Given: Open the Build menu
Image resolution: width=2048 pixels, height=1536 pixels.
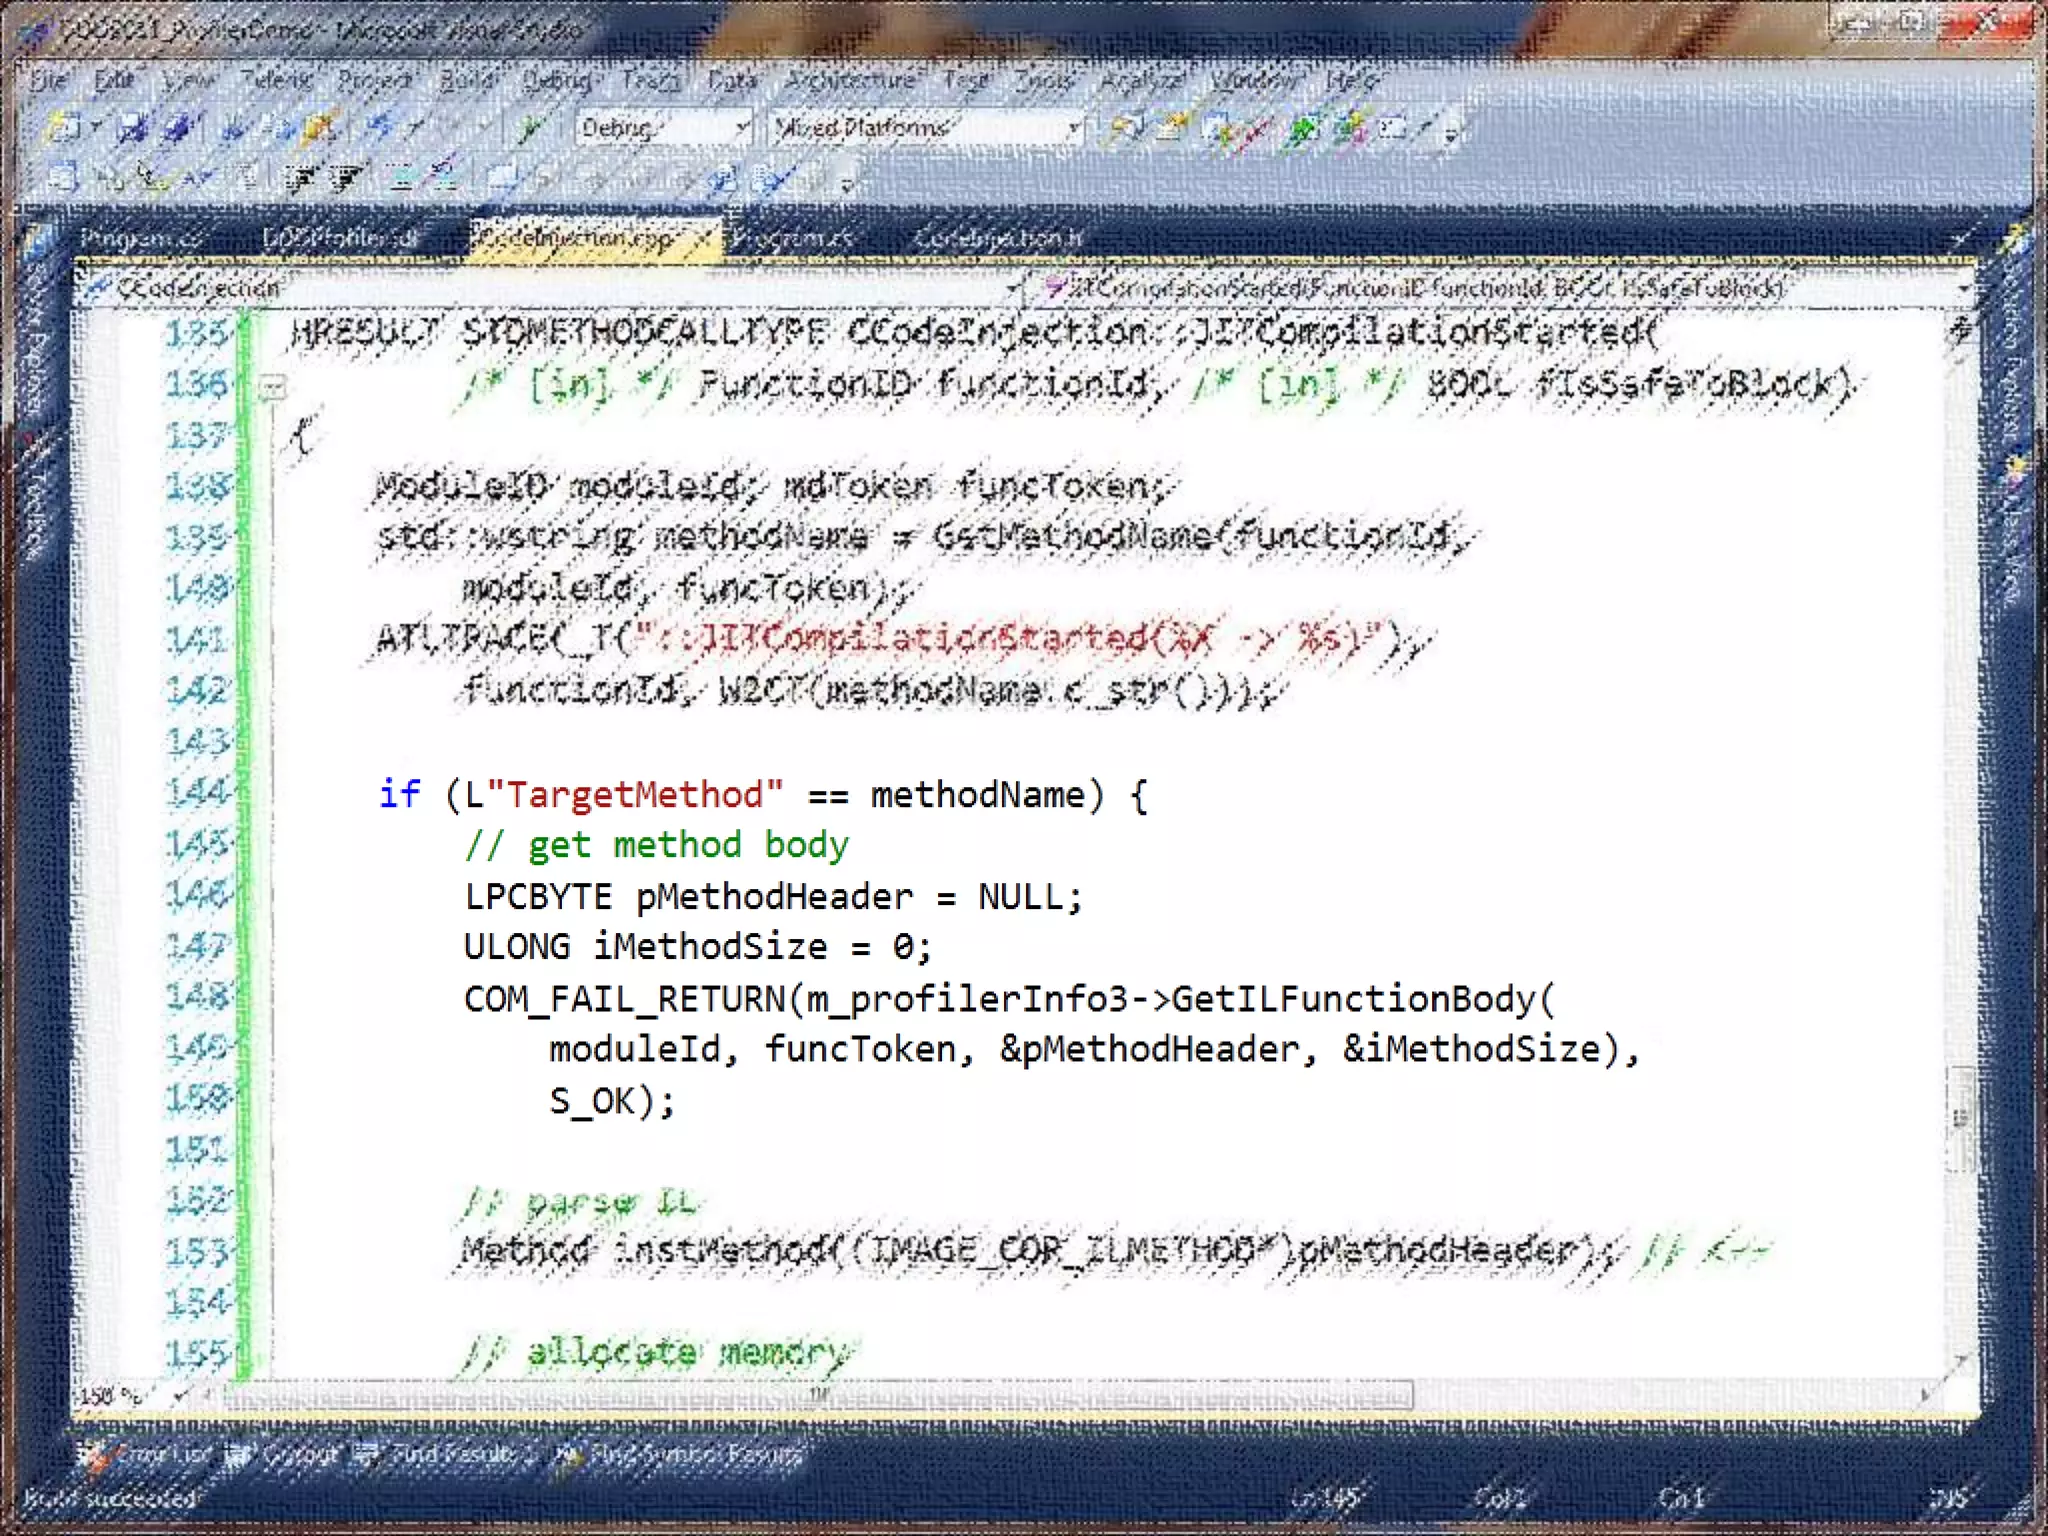Looking at the screenshot, I should (x=466, y=80).
